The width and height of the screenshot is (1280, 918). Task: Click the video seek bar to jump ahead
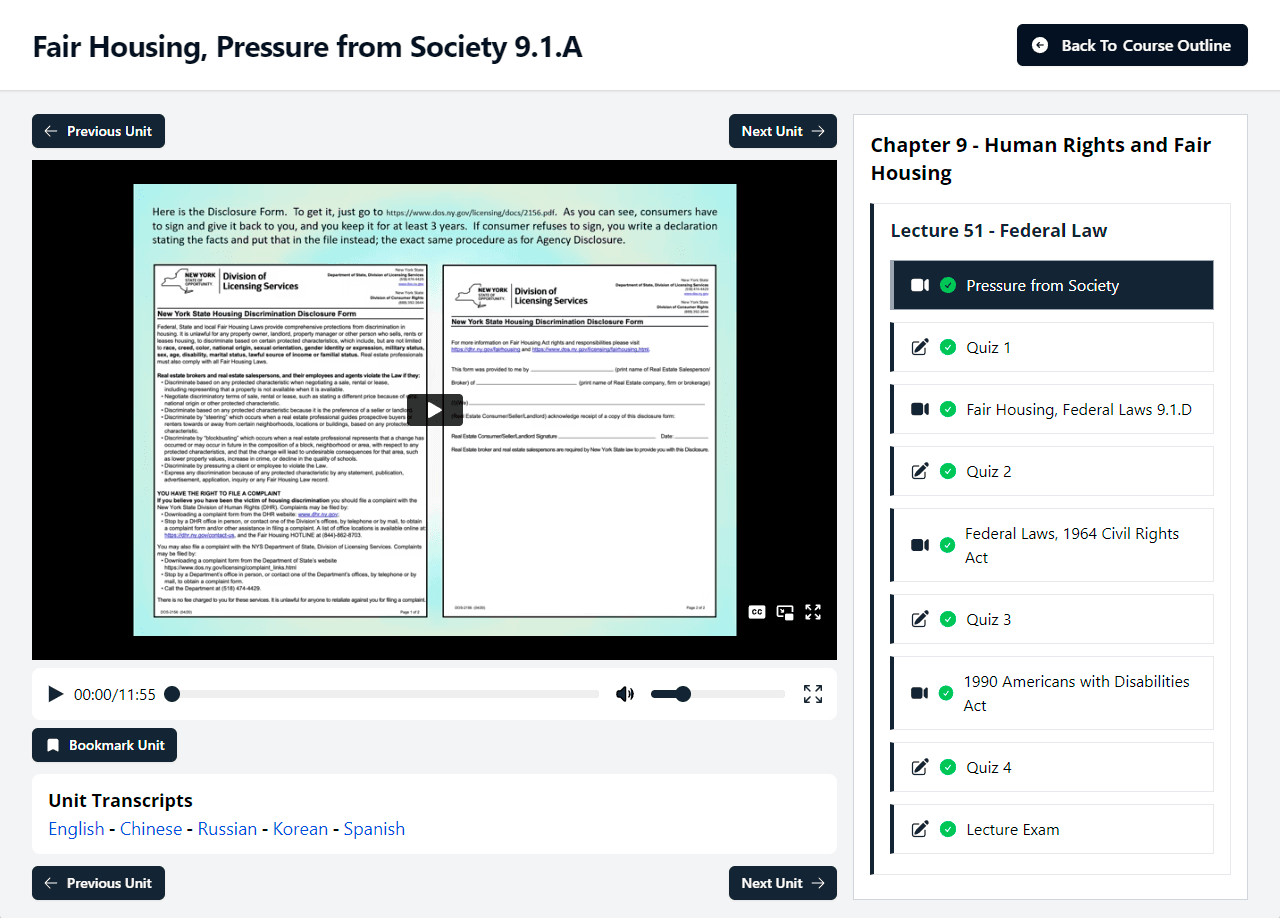pyautogui.click(x=400, y=693)
